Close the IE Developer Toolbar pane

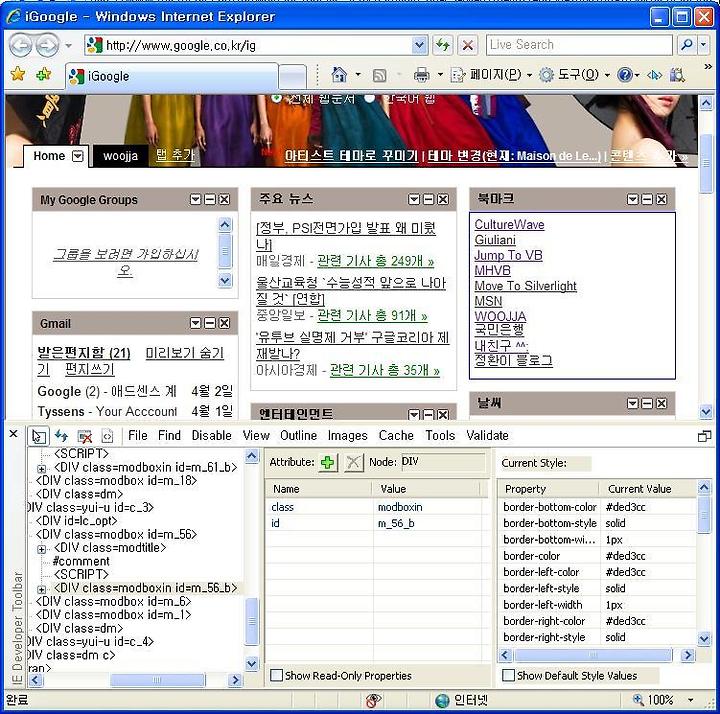point(13,433)
